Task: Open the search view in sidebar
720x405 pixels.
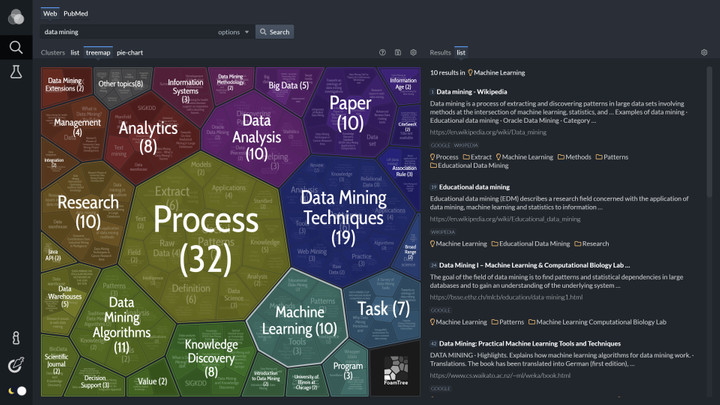Action: [x=16, y=47]
